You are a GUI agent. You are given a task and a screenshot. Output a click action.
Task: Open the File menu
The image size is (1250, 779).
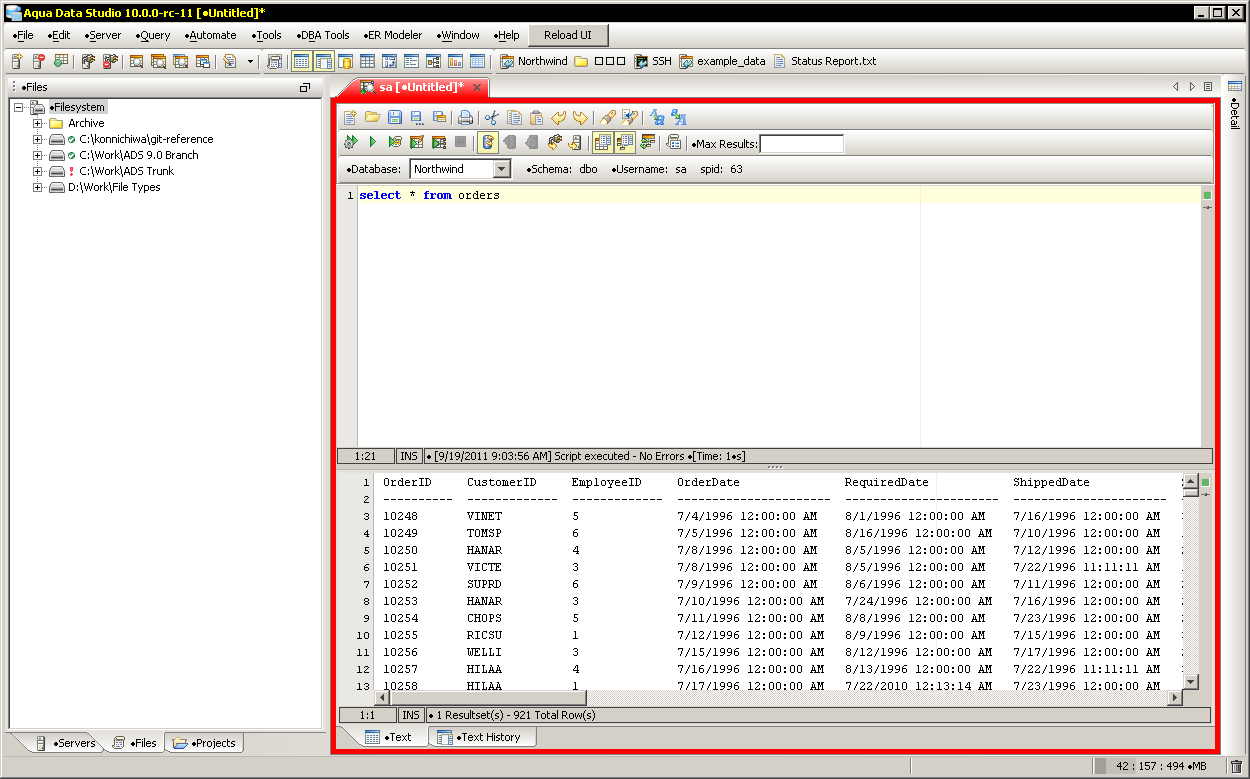(x=24, y=35)
